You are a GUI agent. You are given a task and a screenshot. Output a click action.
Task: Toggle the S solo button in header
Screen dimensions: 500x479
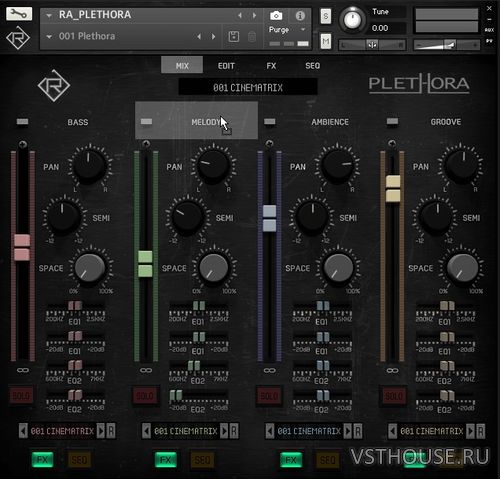click(x=326, y=16)
